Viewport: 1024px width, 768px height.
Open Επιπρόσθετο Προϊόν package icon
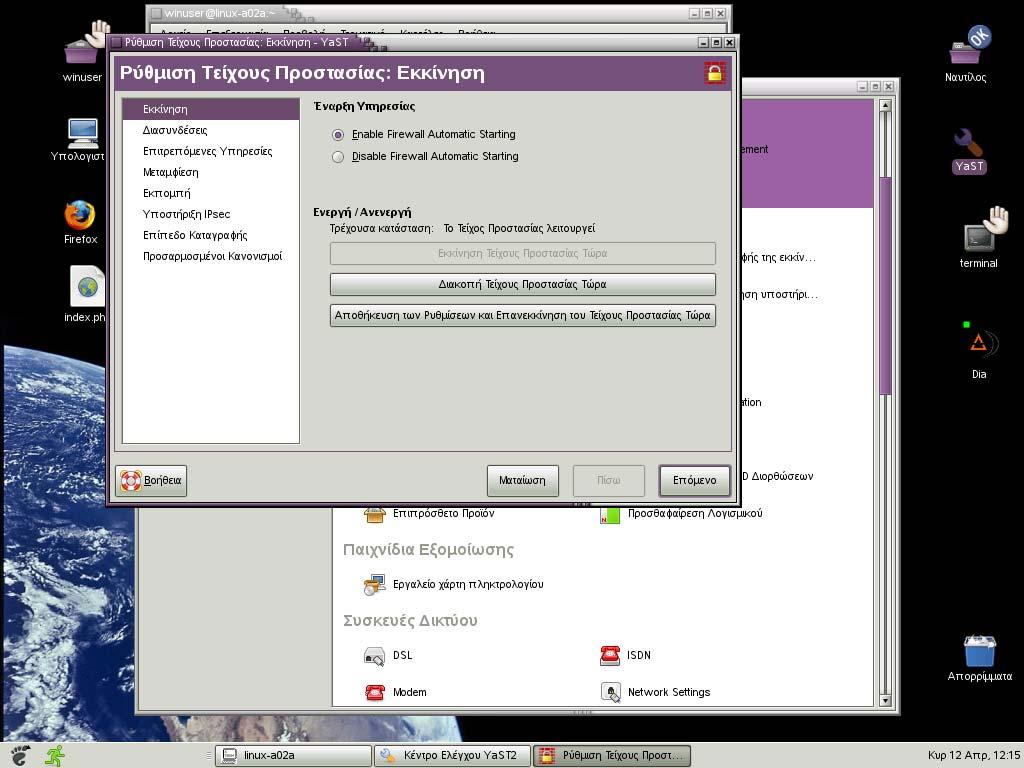click(375, 515)
